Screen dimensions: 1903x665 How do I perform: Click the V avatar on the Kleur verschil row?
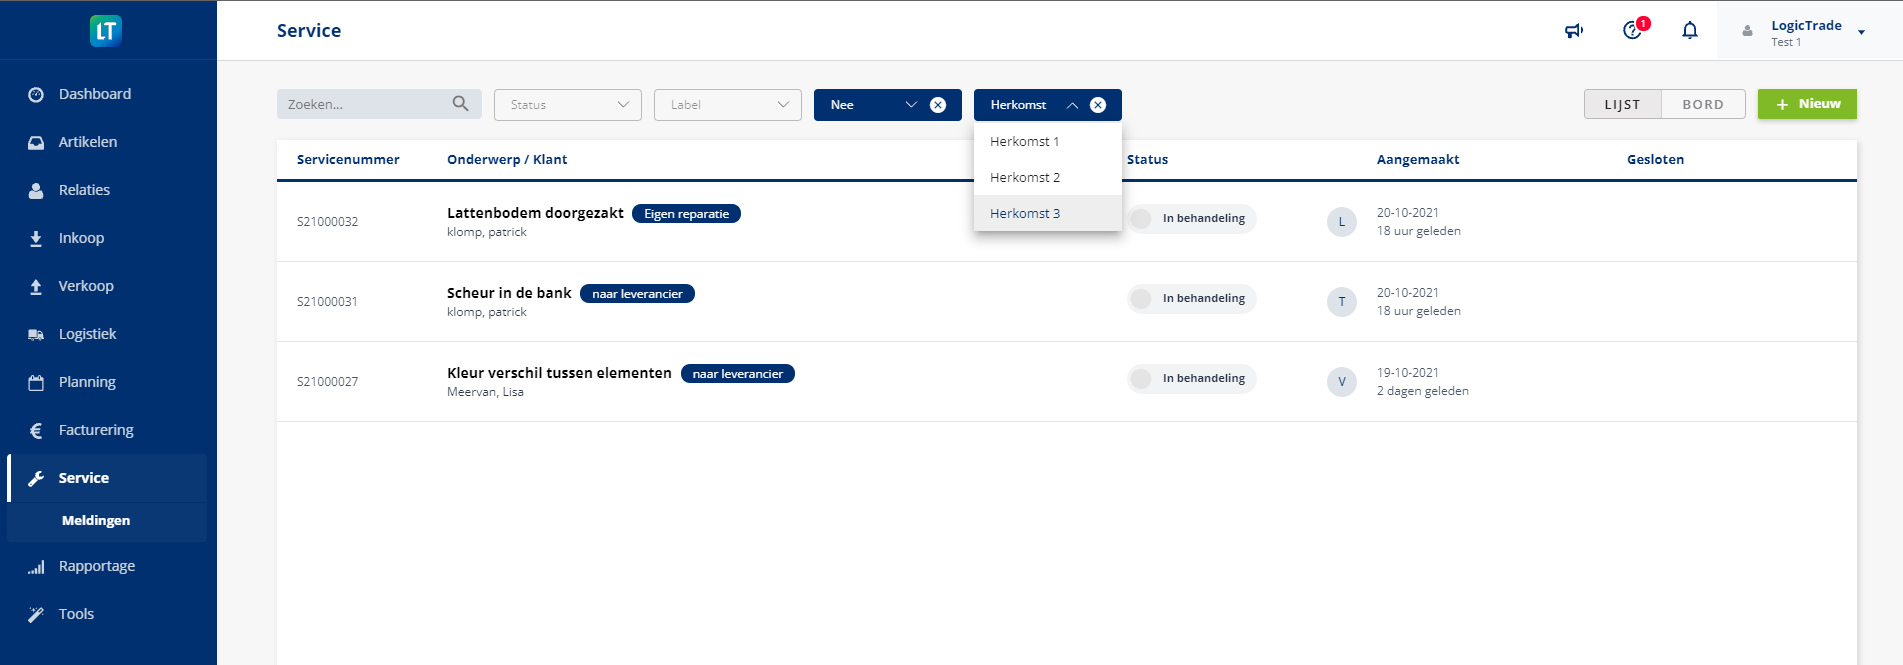tap(1341, 382)
